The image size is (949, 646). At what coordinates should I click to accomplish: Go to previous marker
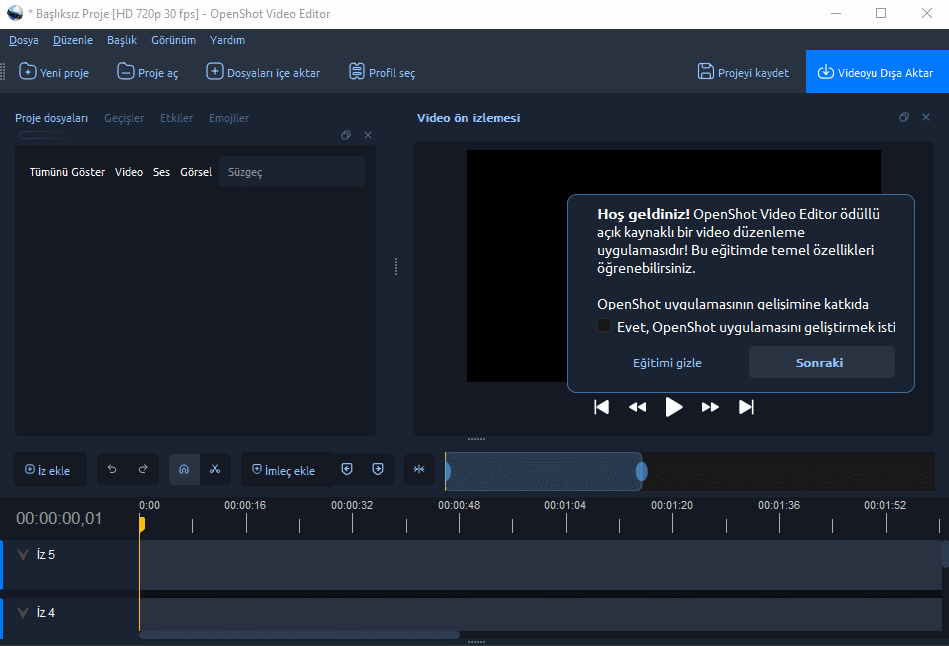tap(347, 469)
